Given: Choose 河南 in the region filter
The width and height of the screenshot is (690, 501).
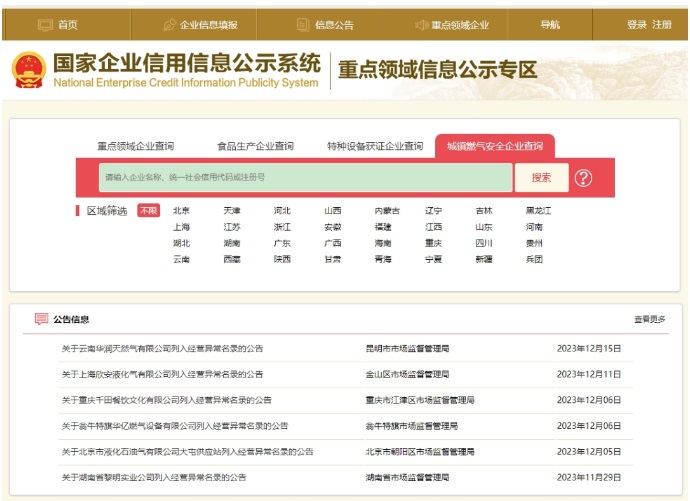Looking at the screenshot, I should pyautogui.click(x=534, y=227).
